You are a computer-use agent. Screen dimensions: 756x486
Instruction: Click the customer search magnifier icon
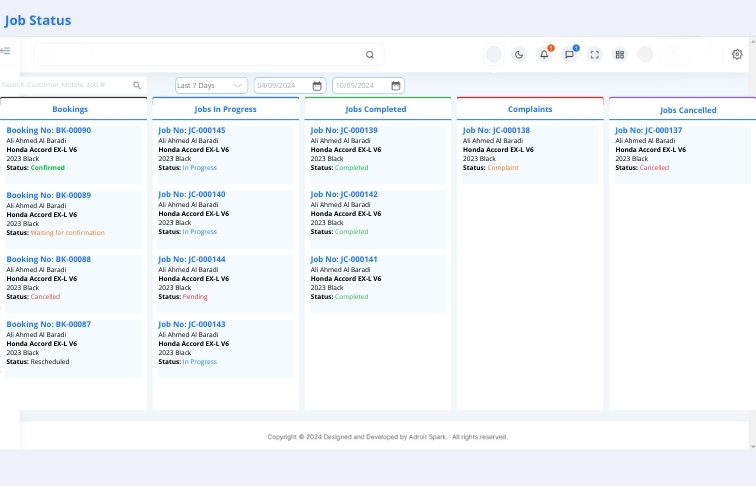tap(137, 85)
